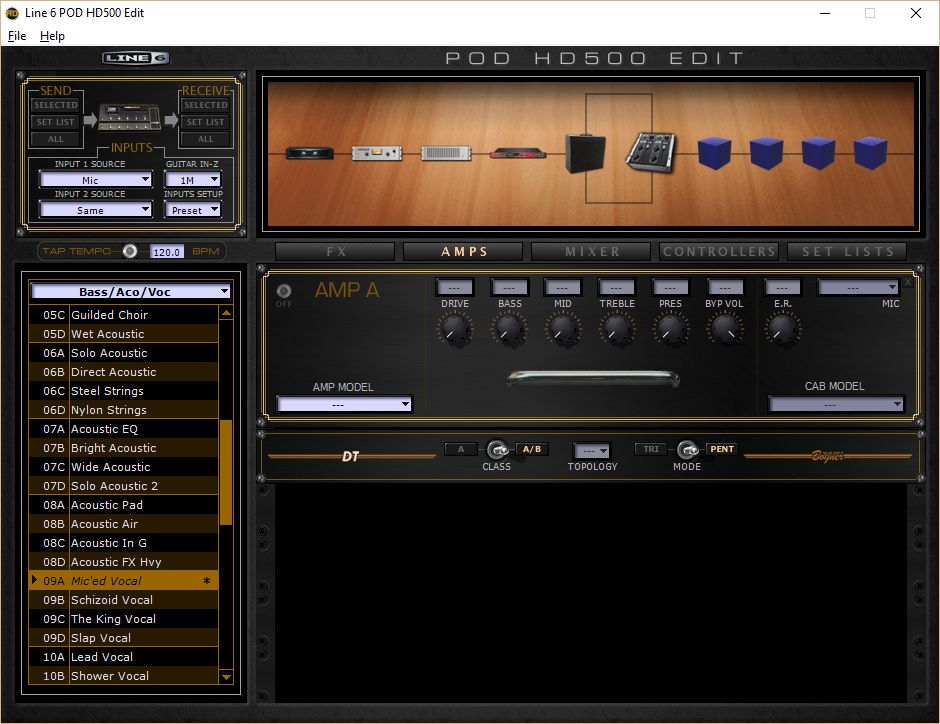Open the Input 1 Source dropdown
The image size is (940, 724).
96,180
